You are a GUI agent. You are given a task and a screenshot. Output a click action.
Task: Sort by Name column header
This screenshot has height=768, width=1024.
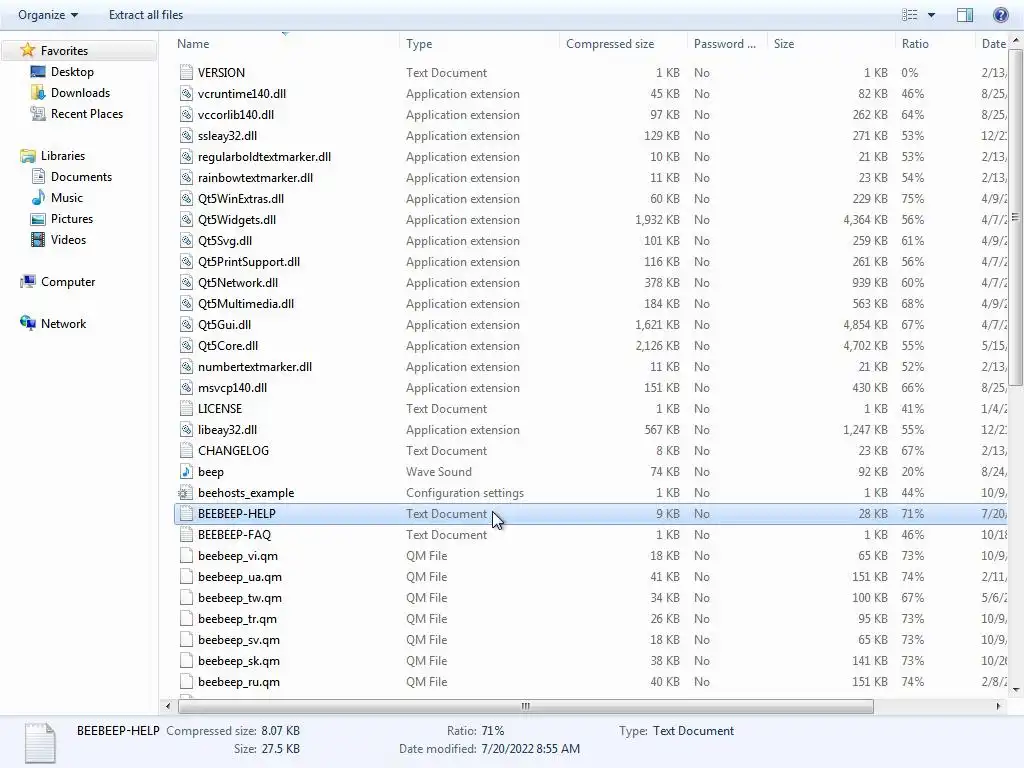[193, 44]
